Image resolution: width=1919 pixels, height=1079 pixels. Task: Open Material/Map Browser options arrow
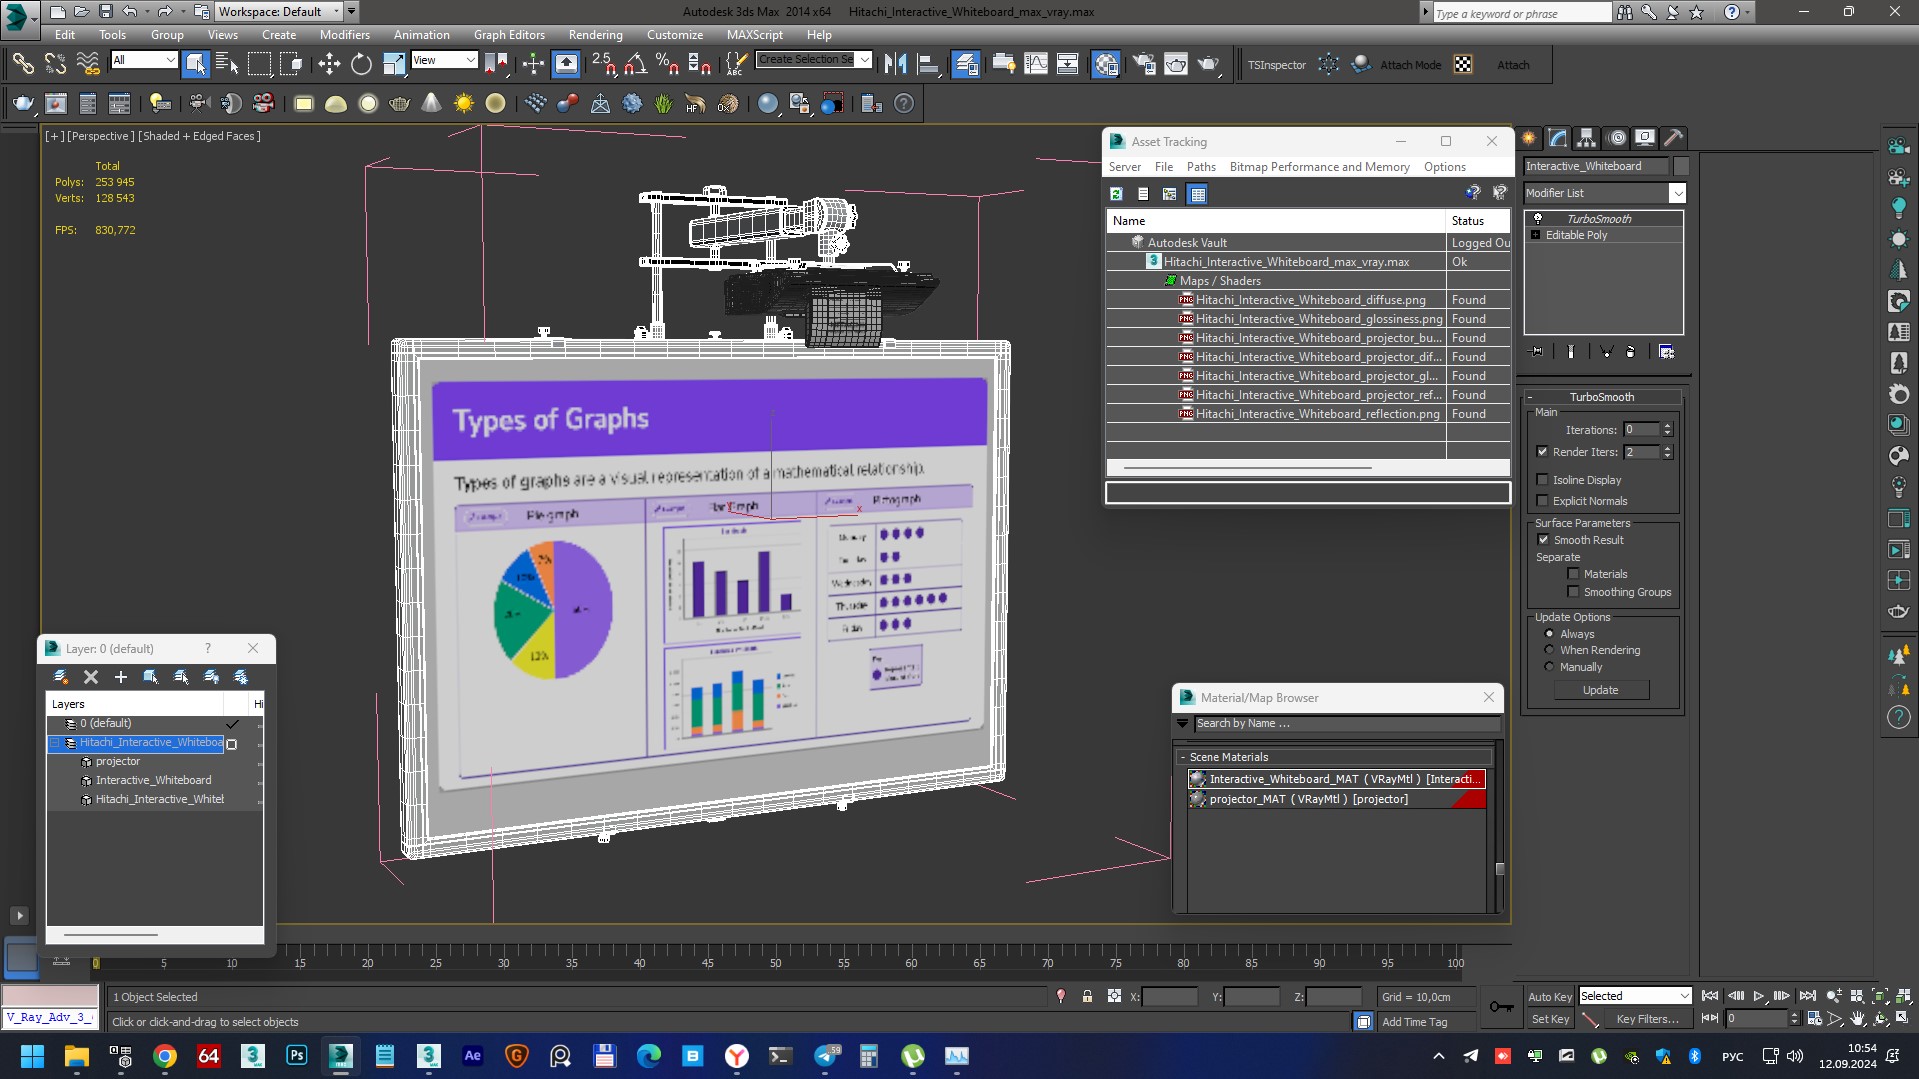[x=1183, y=723]
